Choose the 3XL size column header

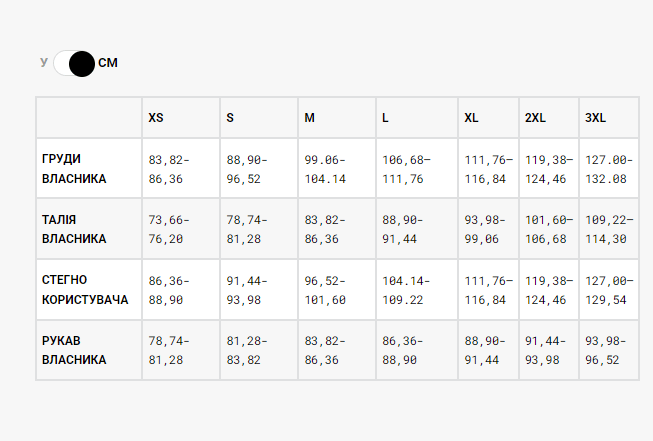(x=596, y=118)
